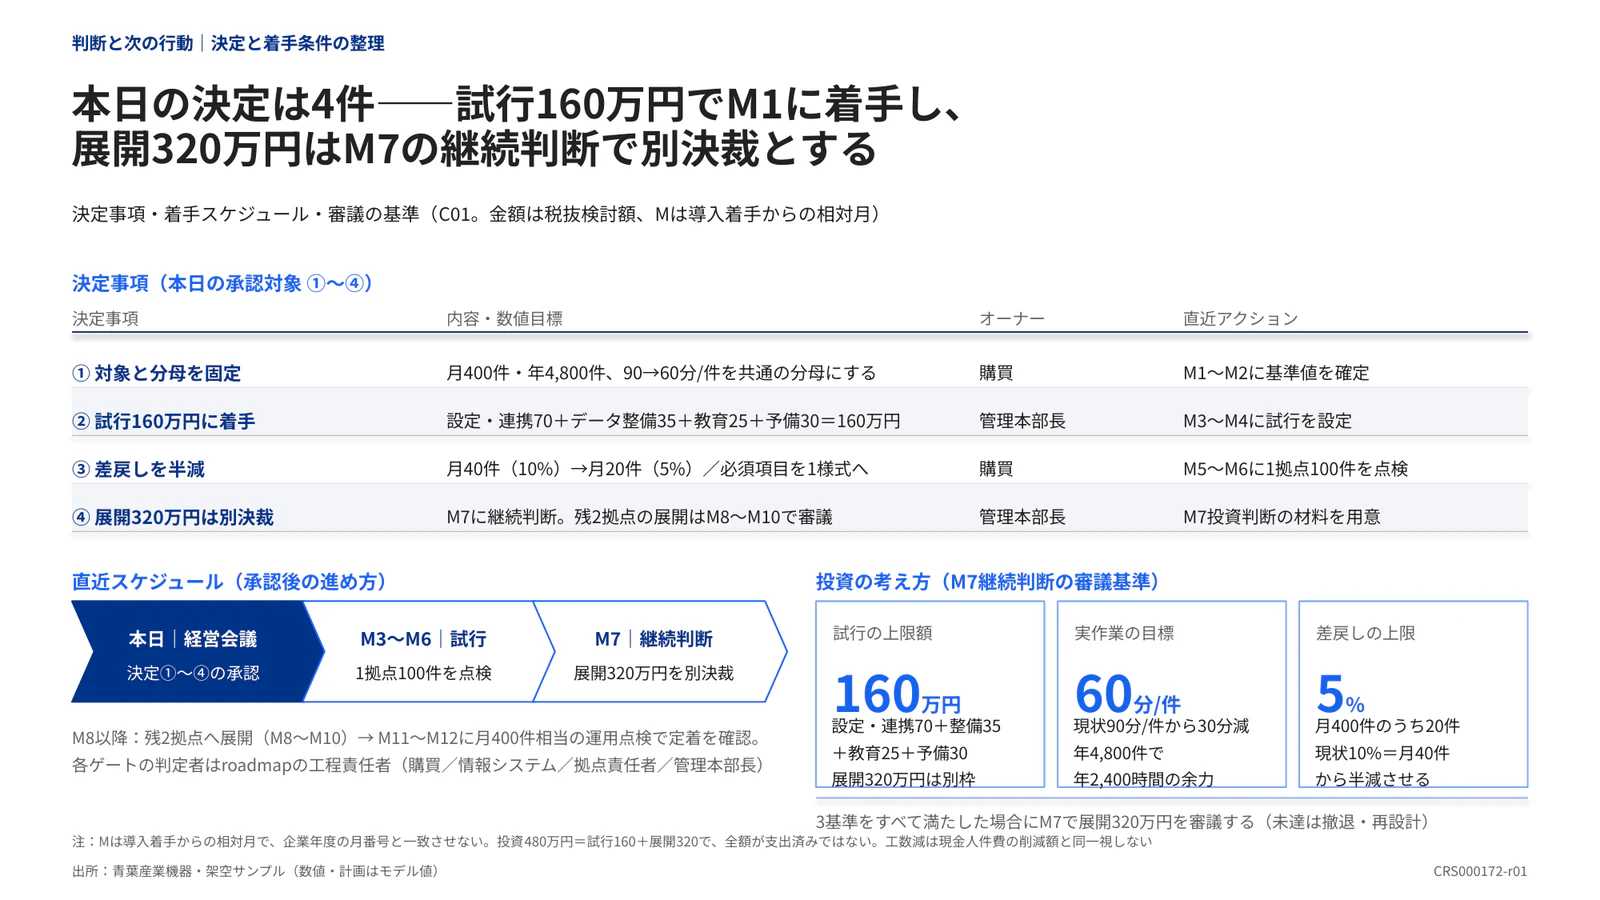
Task: Click the breadcrumb '判断と次の行動'
Action: pos(132,43)
